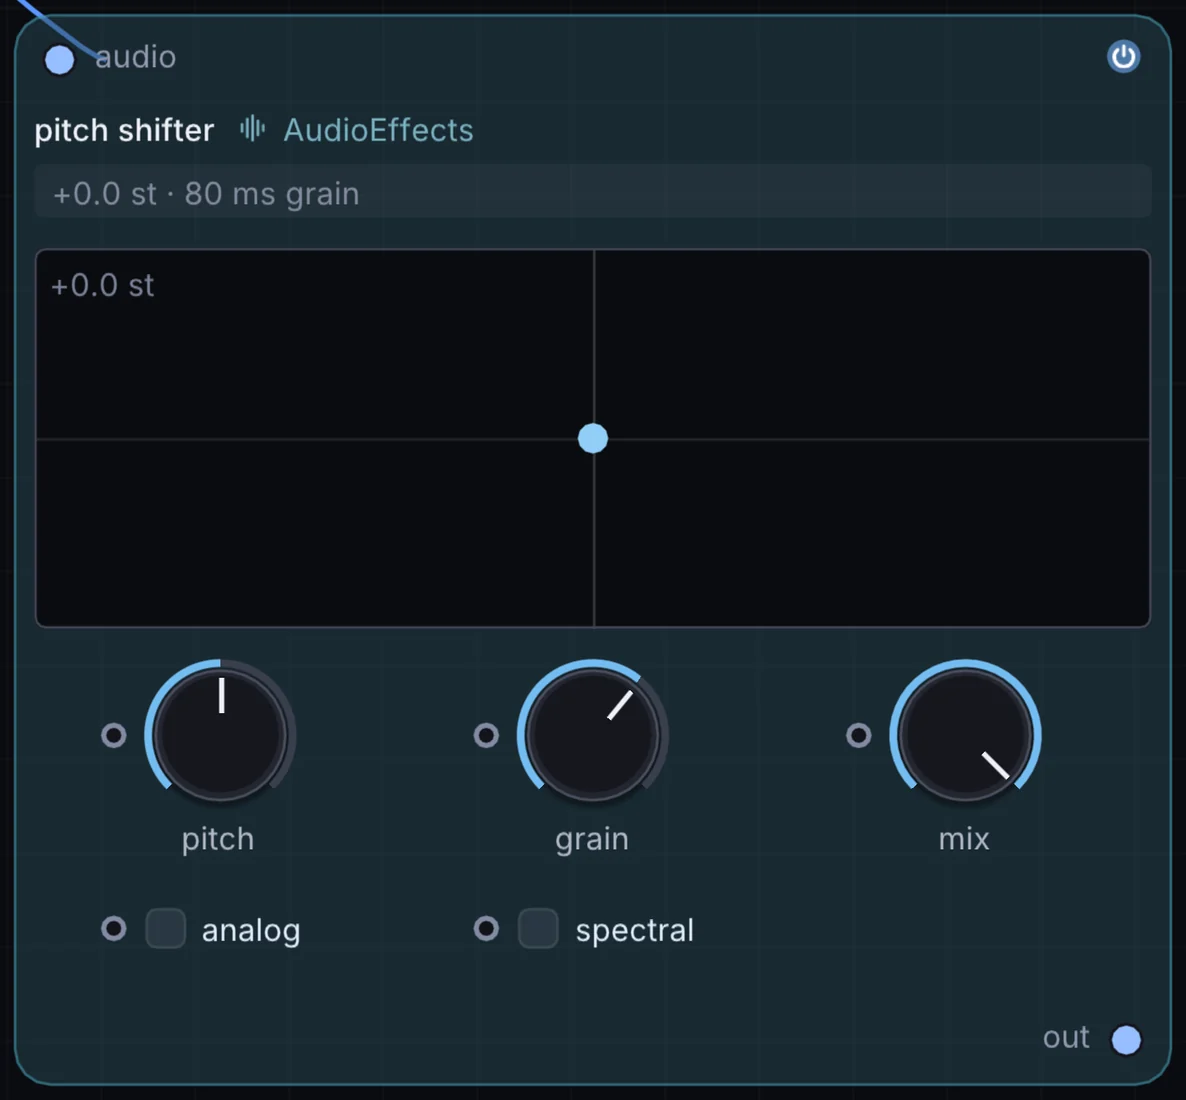This screenshot has width=1186, height=1100.
Task: Click the analog modulation port
Action: point(114,929)
